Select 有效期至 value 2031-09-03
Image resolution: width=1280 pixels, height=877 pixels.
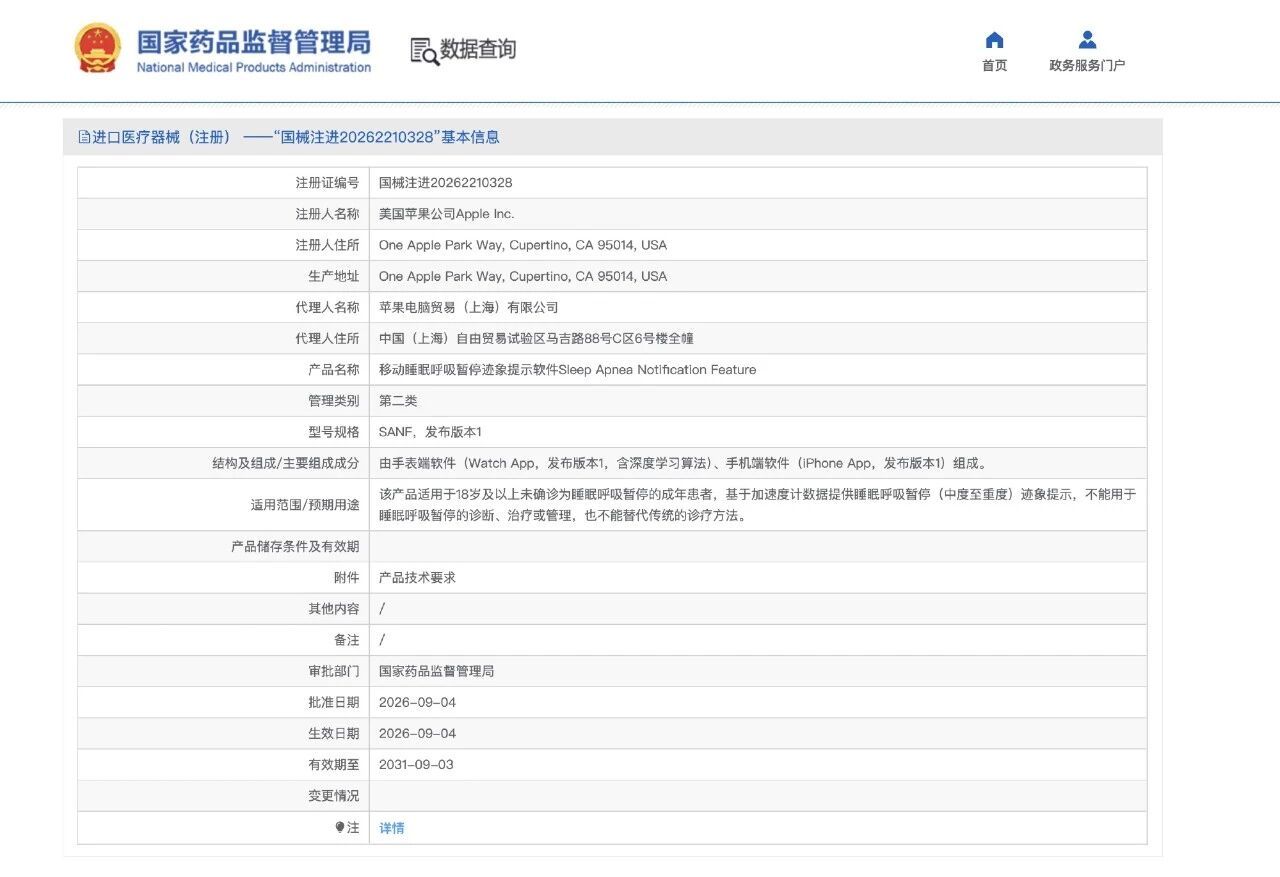coord(416,764)
